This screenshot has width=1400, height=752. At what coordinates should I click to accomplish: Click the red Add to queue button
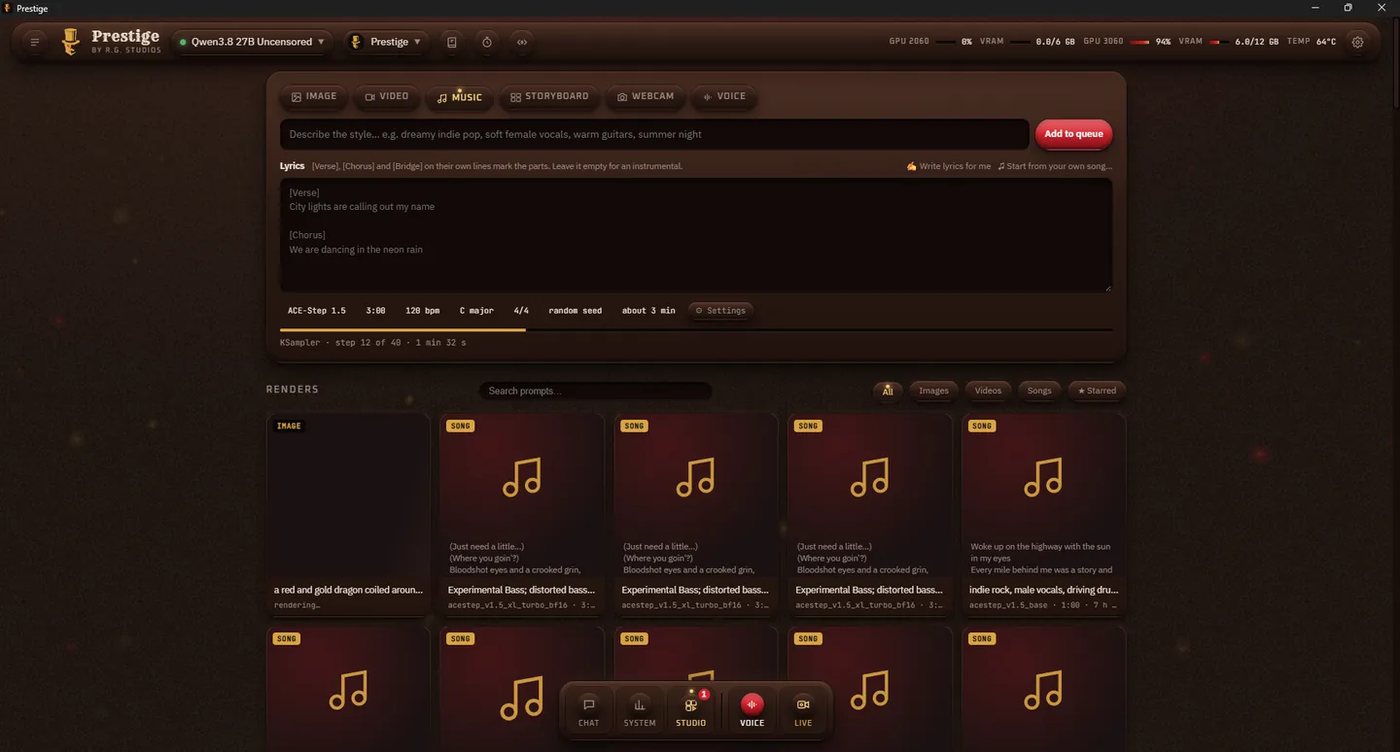(1074, 134)
